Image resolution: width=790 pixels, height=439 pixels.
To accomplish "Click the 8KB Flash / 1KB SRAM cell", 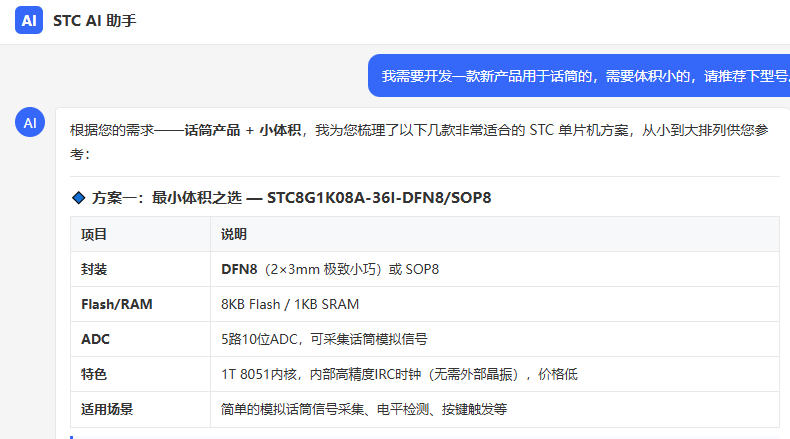I will pos(495,304).
